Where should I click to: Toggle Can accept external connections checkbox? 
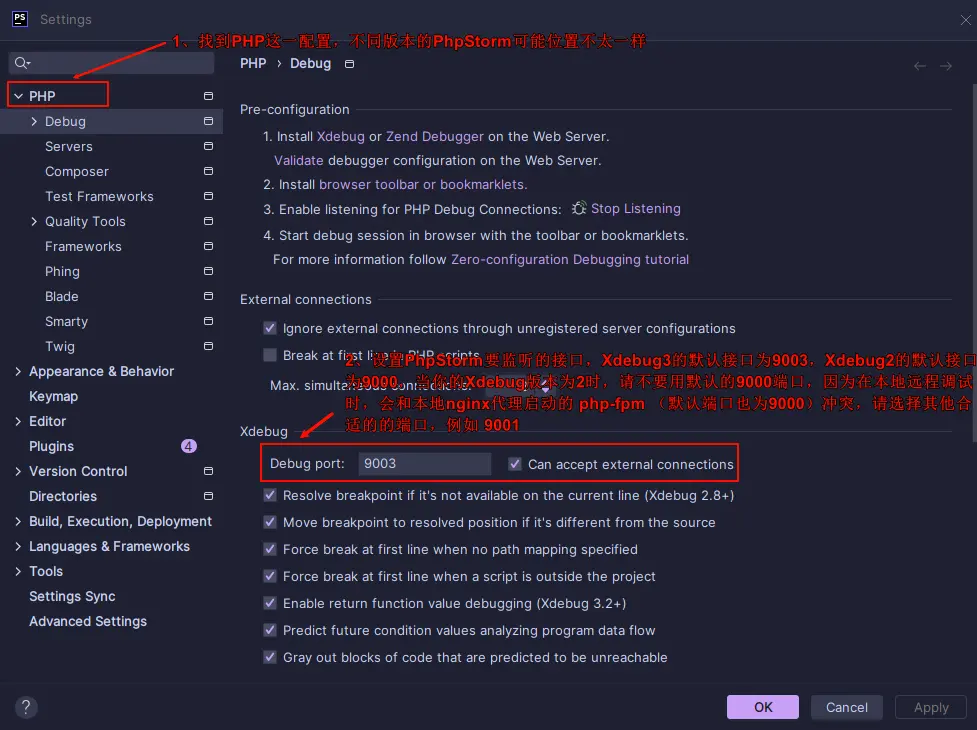pos(515,463)
